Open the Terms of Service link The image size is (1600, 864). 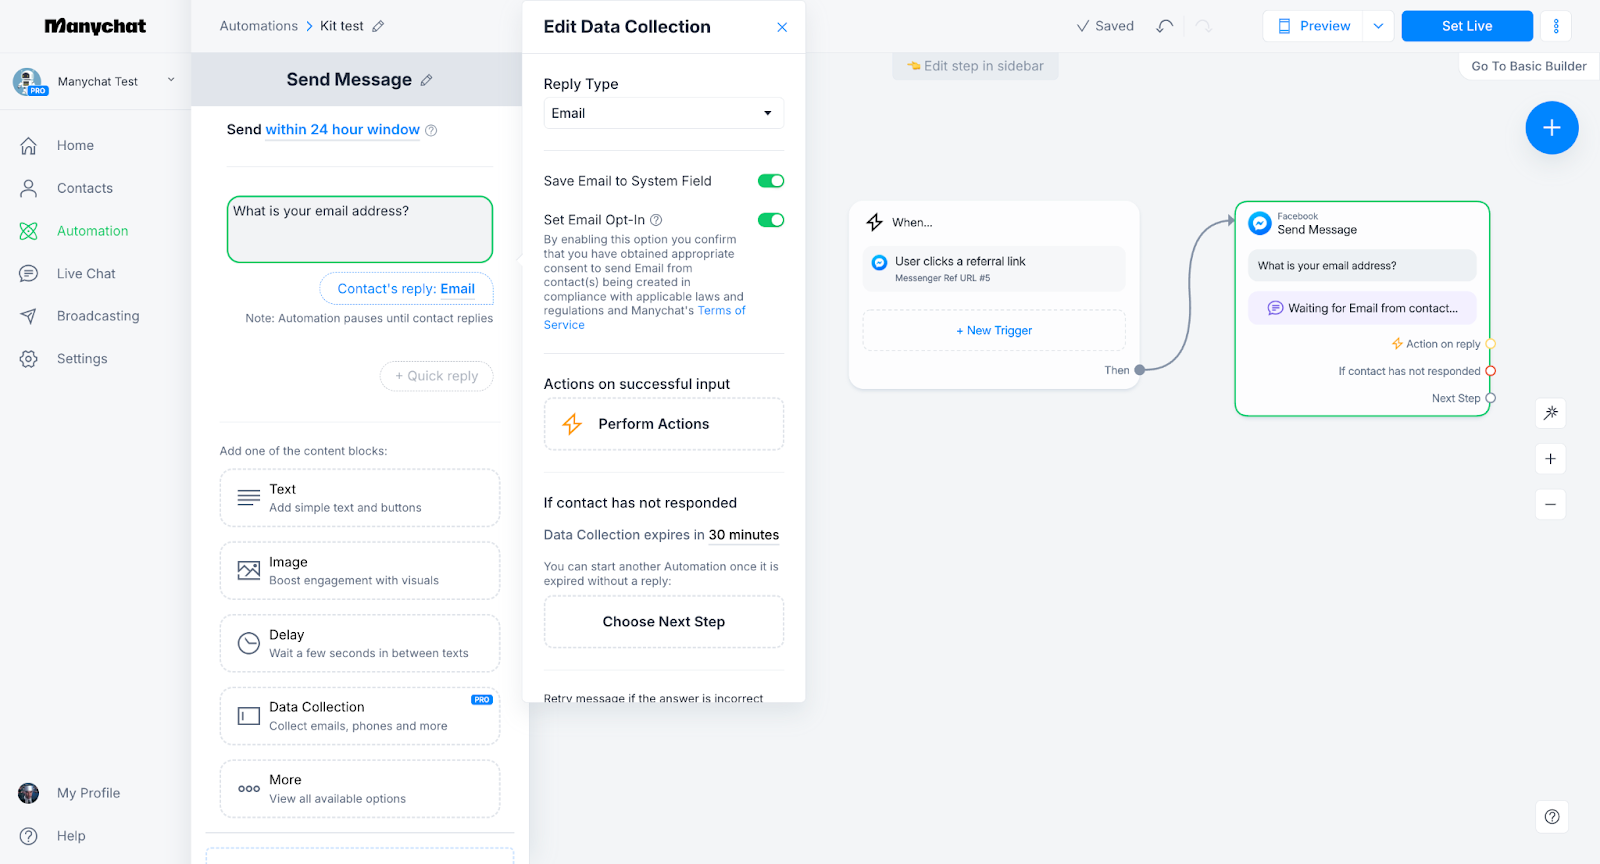click(721, 311)
